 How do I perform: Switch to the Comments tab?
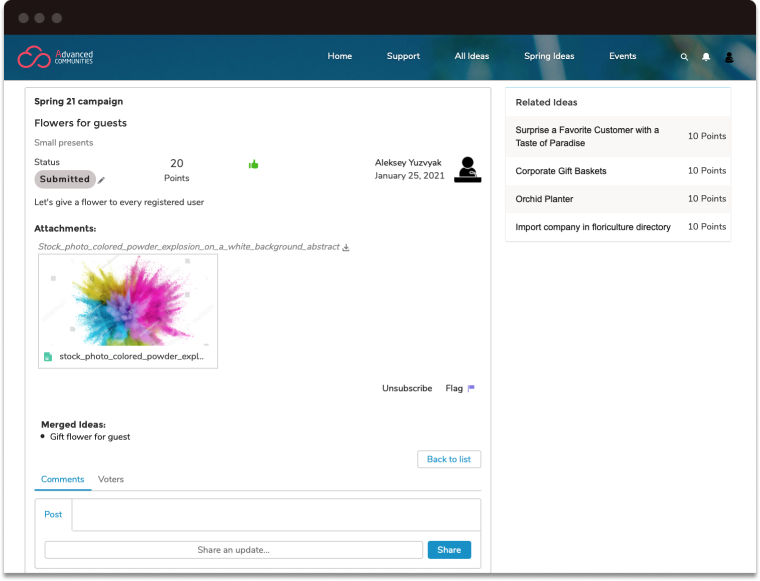63,479
